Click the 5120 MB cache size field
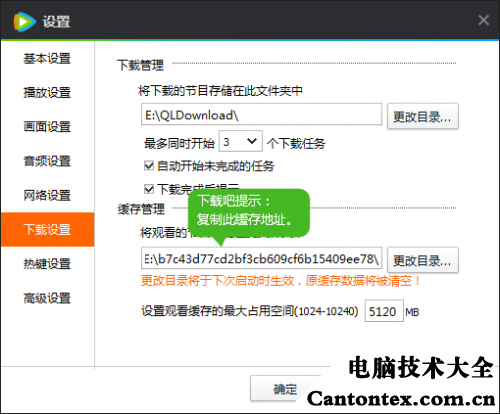This screenshot has height=414, width=500. point(384,311)
